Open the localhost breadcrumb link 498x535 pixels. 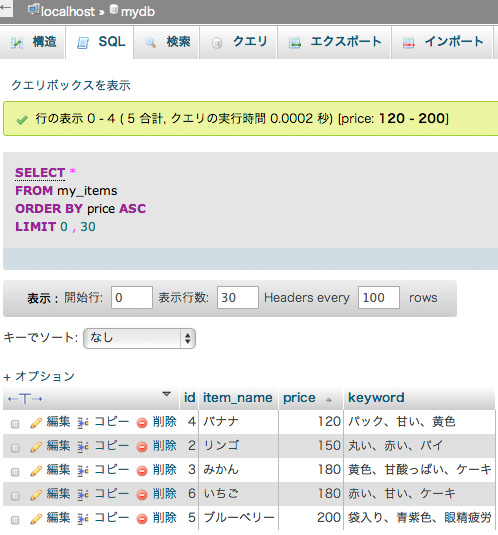[68, 12]
